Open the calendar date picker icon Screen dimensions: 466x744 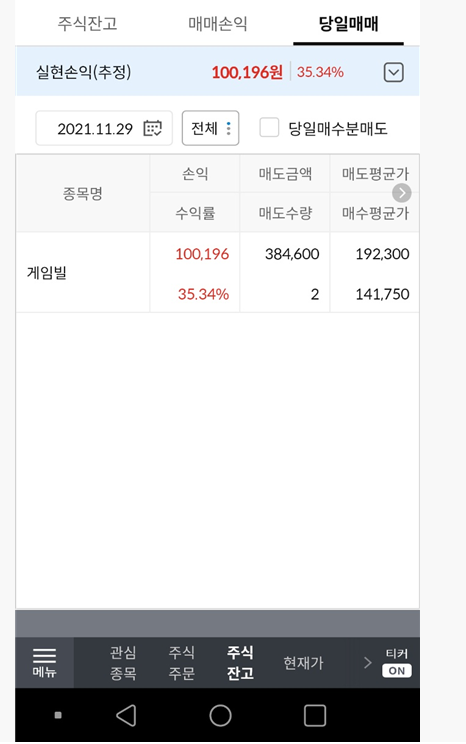pos(152,128)
